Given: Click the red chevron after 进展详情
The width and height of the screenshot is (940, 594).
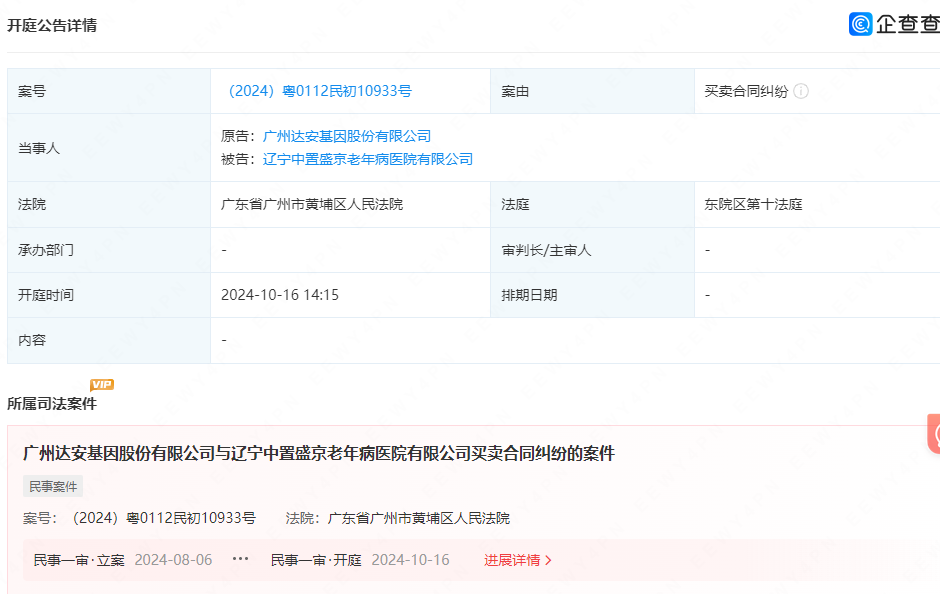Looking at the screenshot, I should tap(547, 561).
